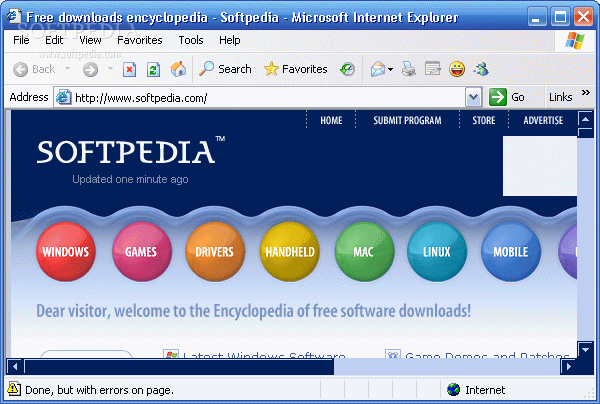
Task: Click the 'Dear visitor, welcome' heading text
Action: tap(253, 311)
